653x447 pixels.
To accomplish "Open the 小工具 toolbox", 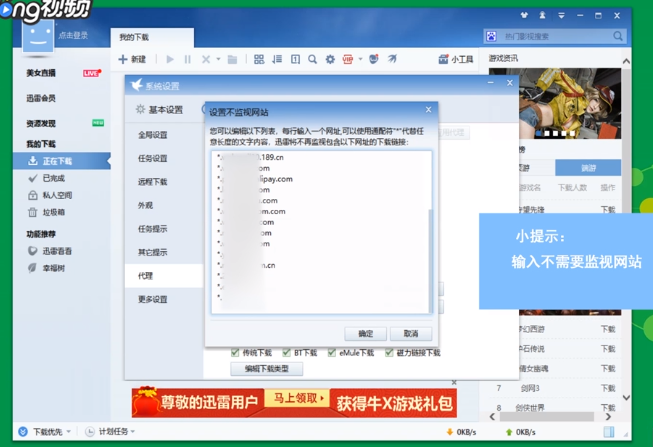I will (456, 59).
